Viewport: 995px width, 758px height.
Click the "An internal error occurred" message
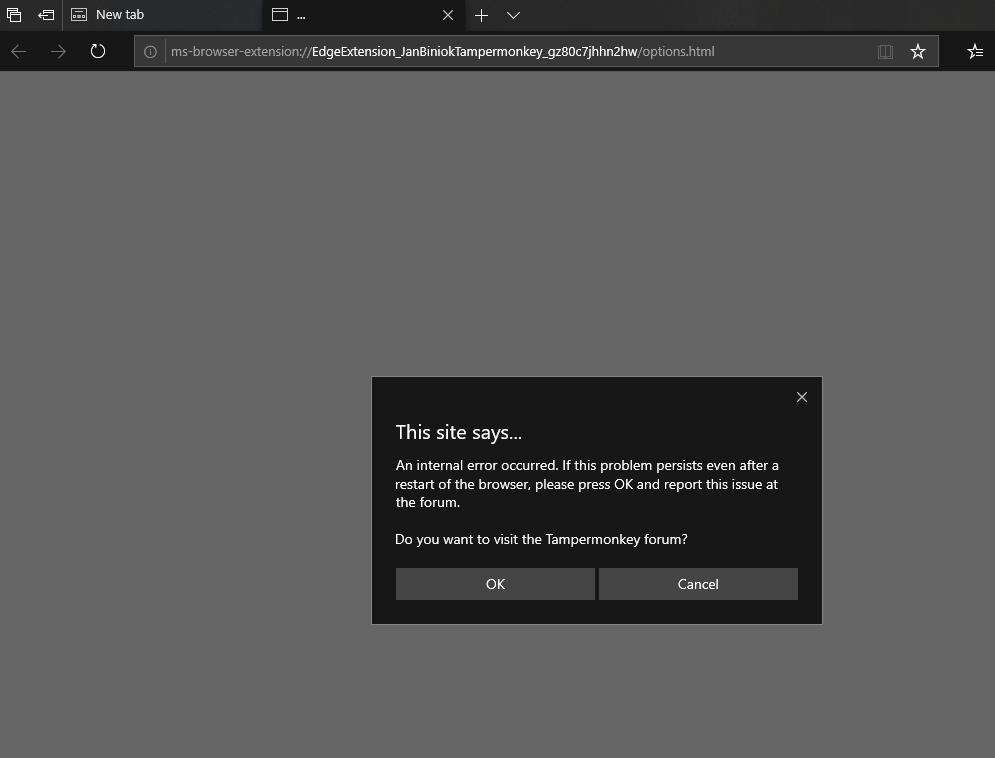[x=586, y=483]
